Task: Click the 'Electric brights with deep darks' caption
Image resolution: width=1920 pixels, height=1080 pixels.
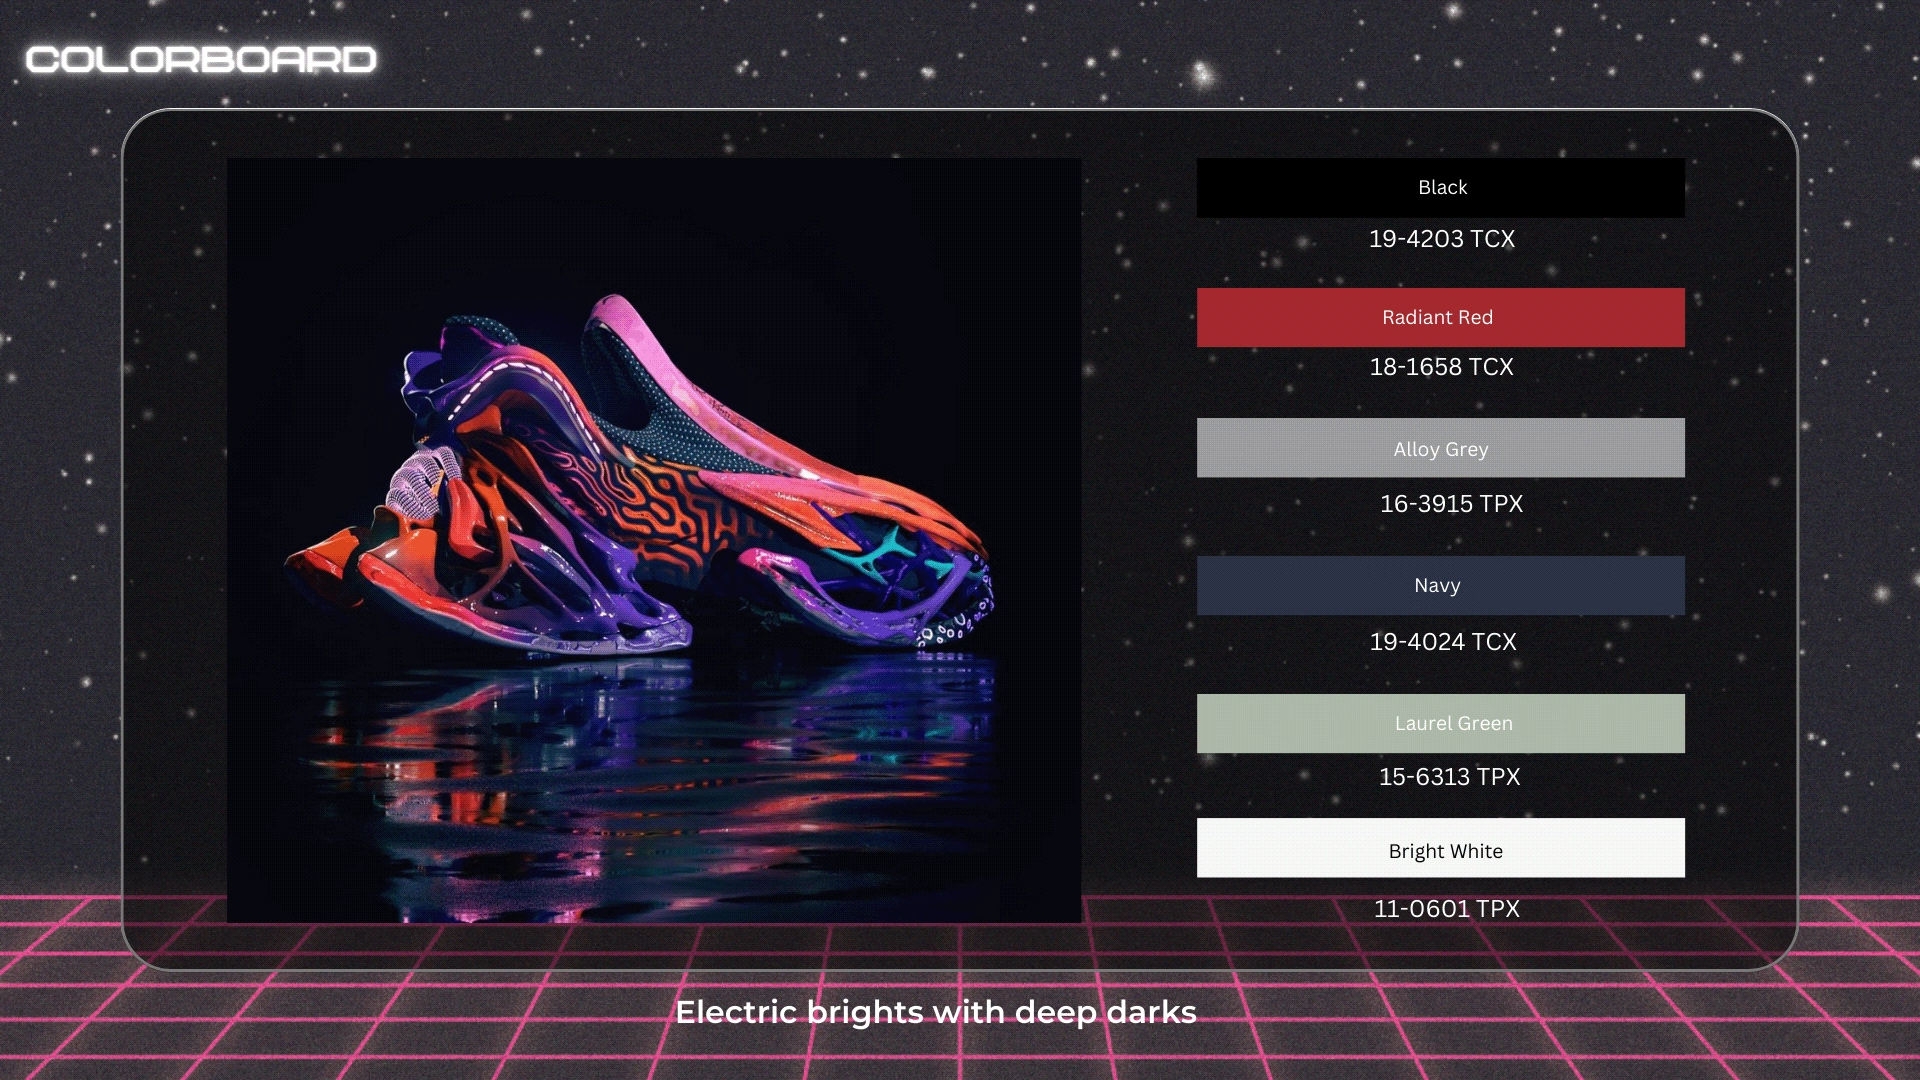Action: pos(936,1012)
